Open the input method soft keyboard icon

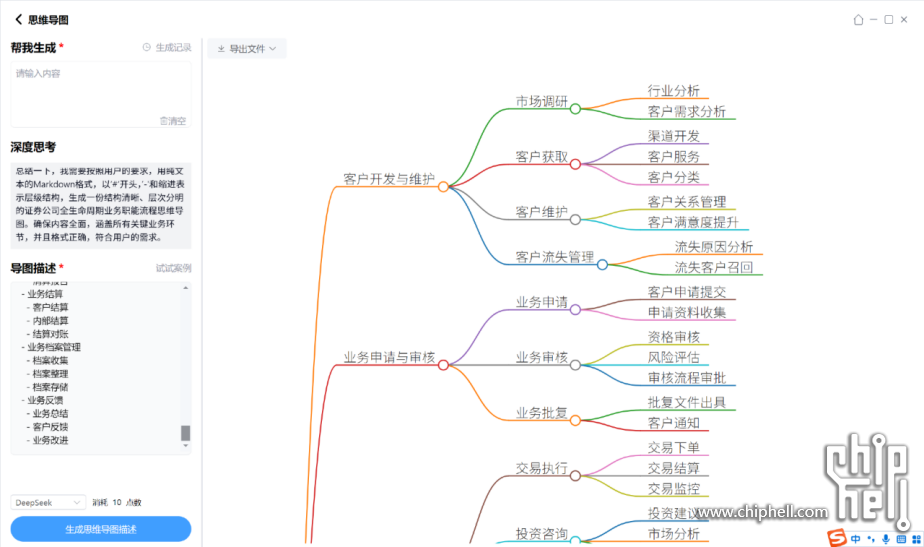tap(901, 539)
